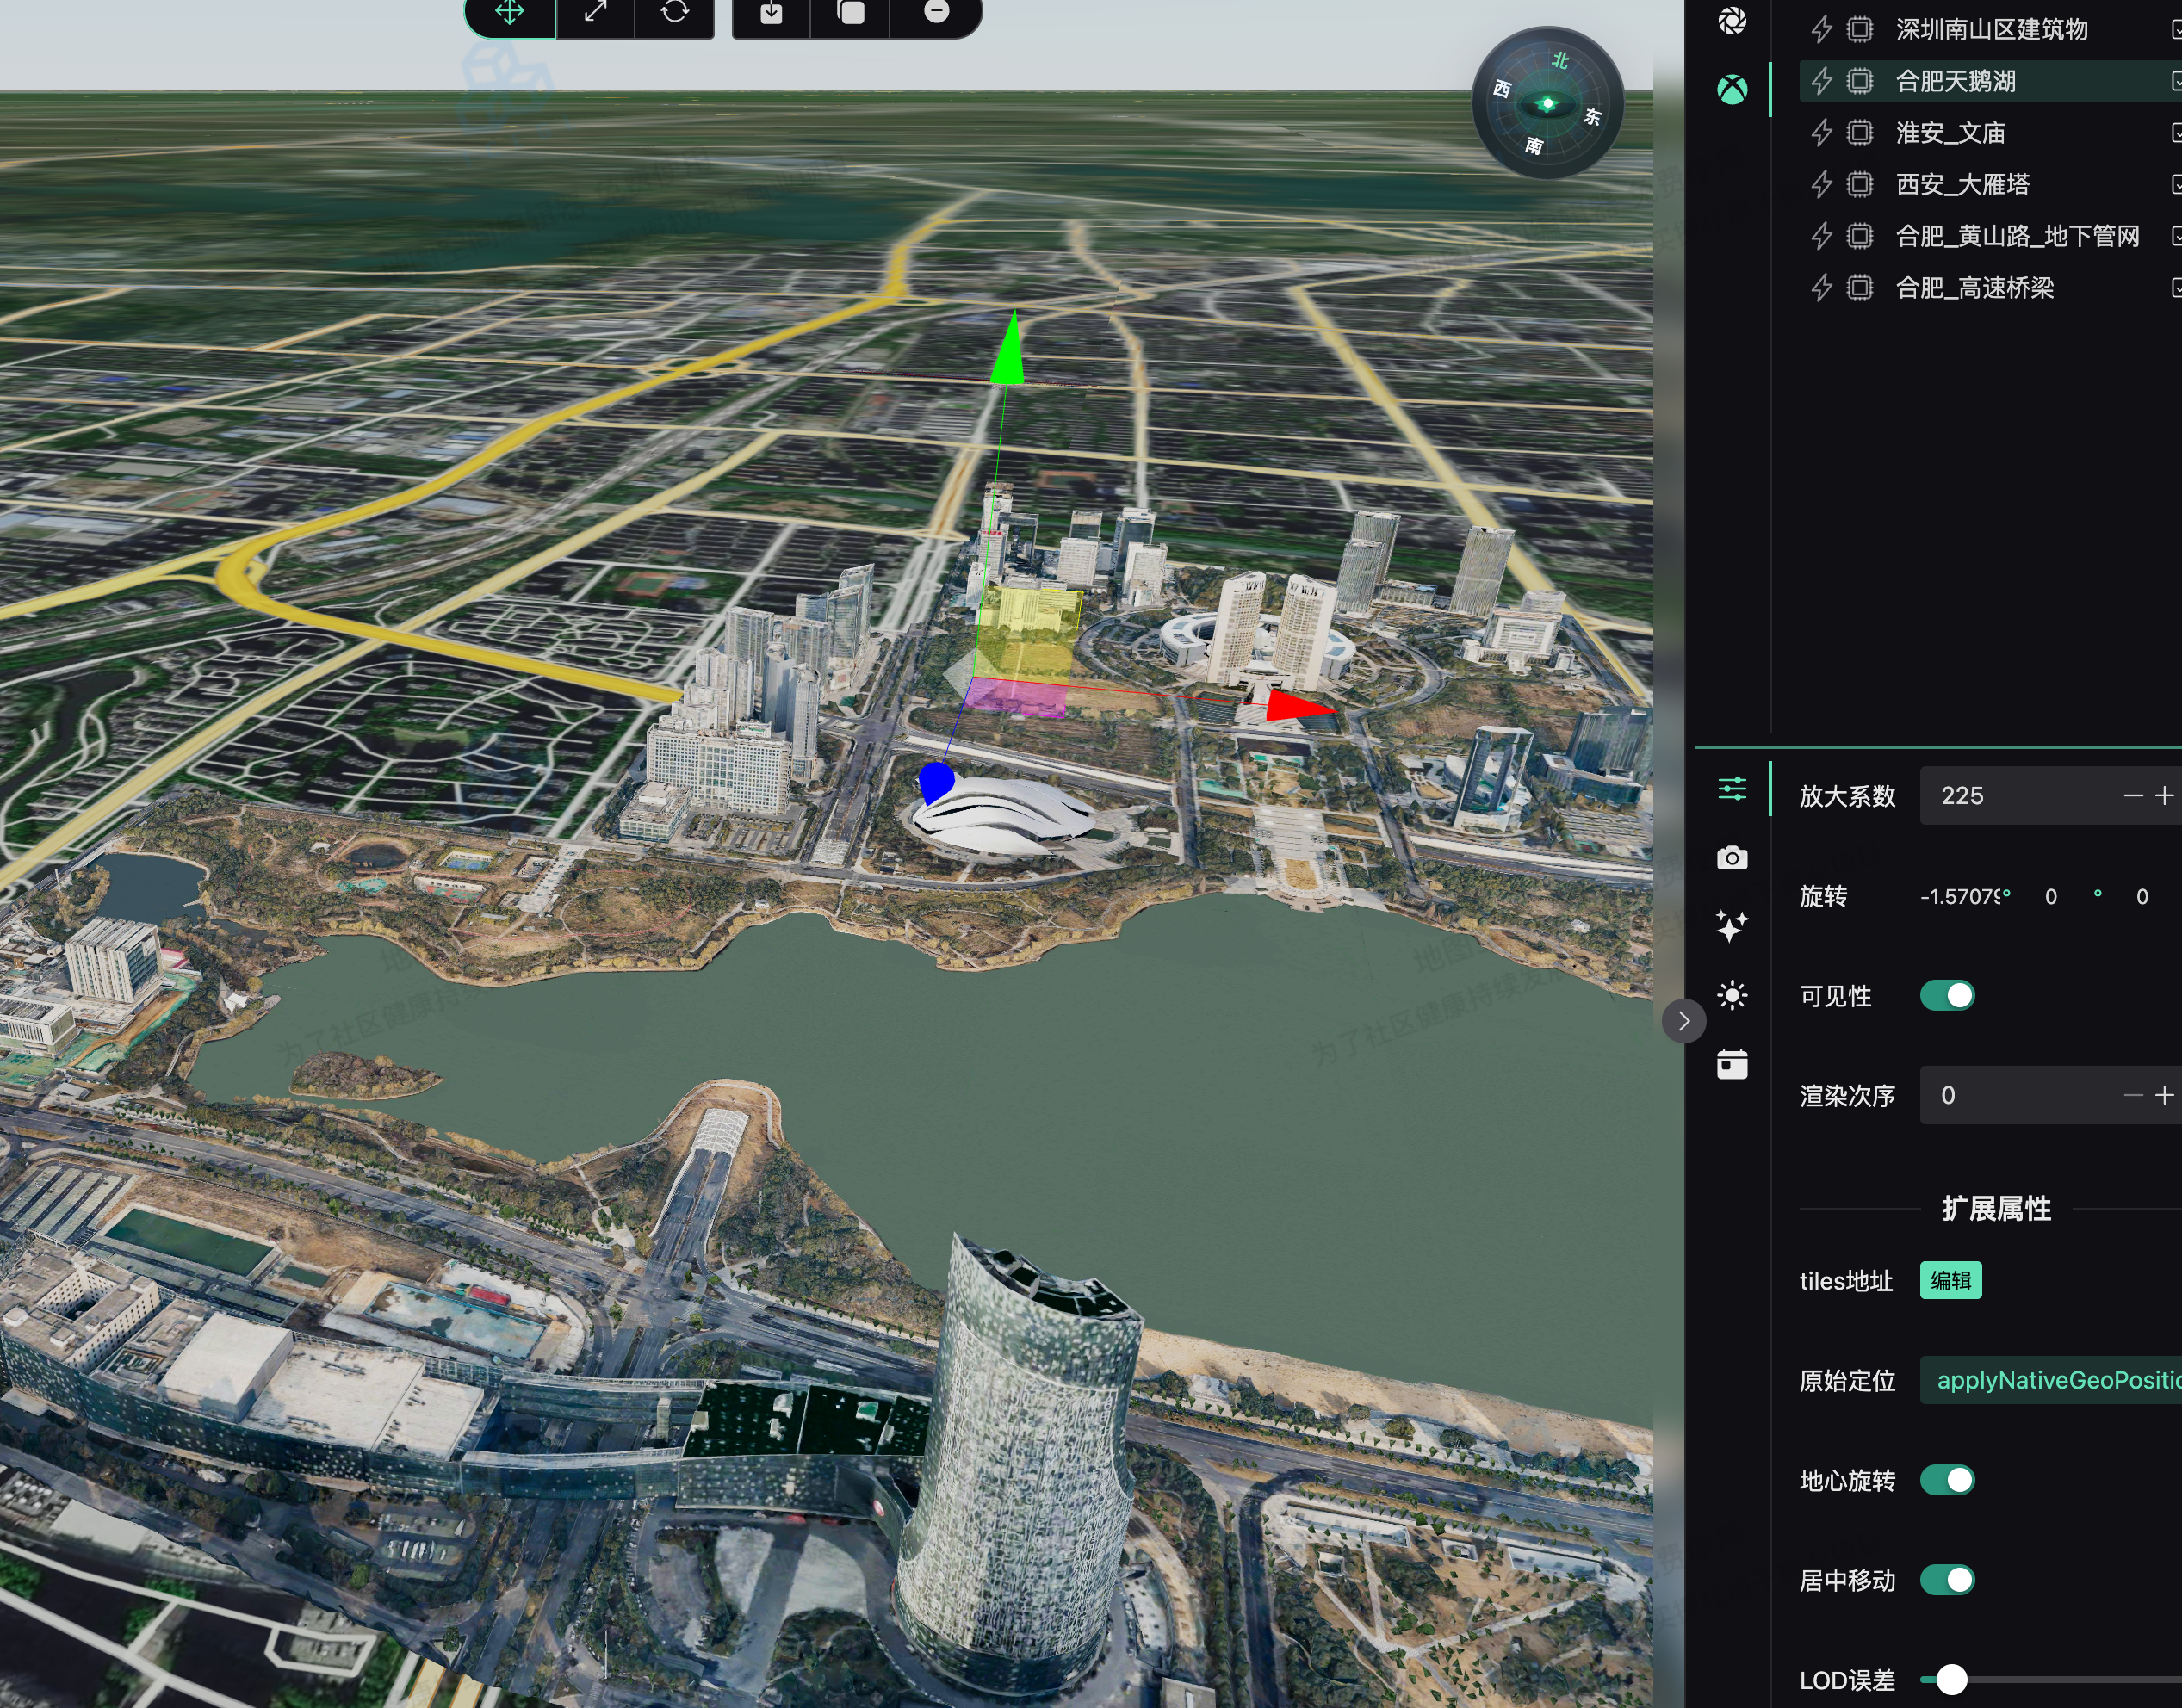Toggle the 可见性 visibility switch

1946,996
